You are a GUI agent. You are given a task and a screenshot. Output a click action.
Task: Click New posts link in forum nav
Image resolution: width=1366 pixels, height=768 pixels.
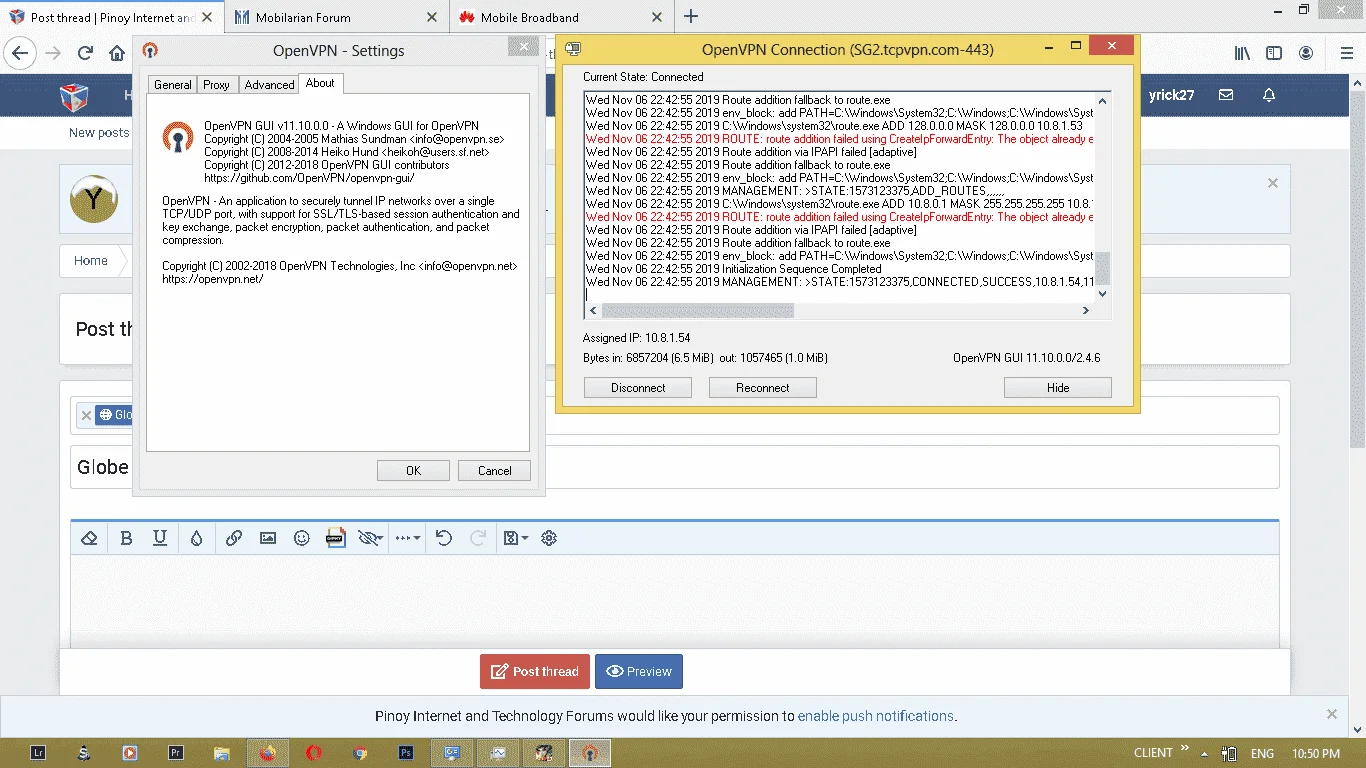point(99,132)
